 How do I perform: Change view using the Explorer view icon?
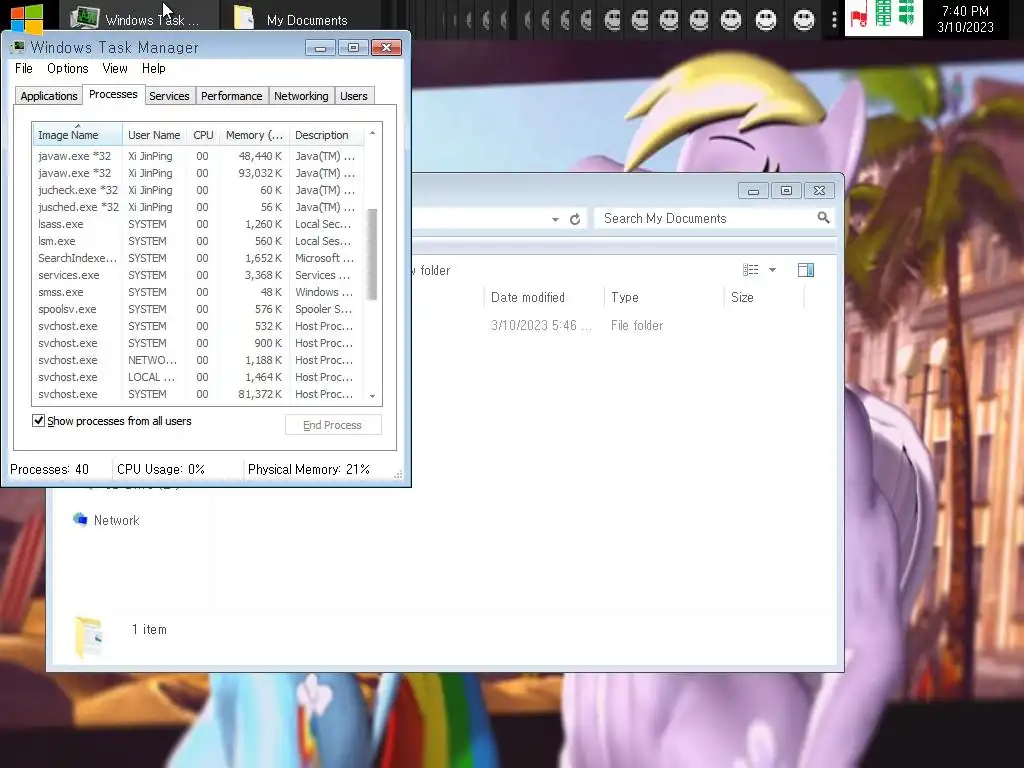point(750,270)
